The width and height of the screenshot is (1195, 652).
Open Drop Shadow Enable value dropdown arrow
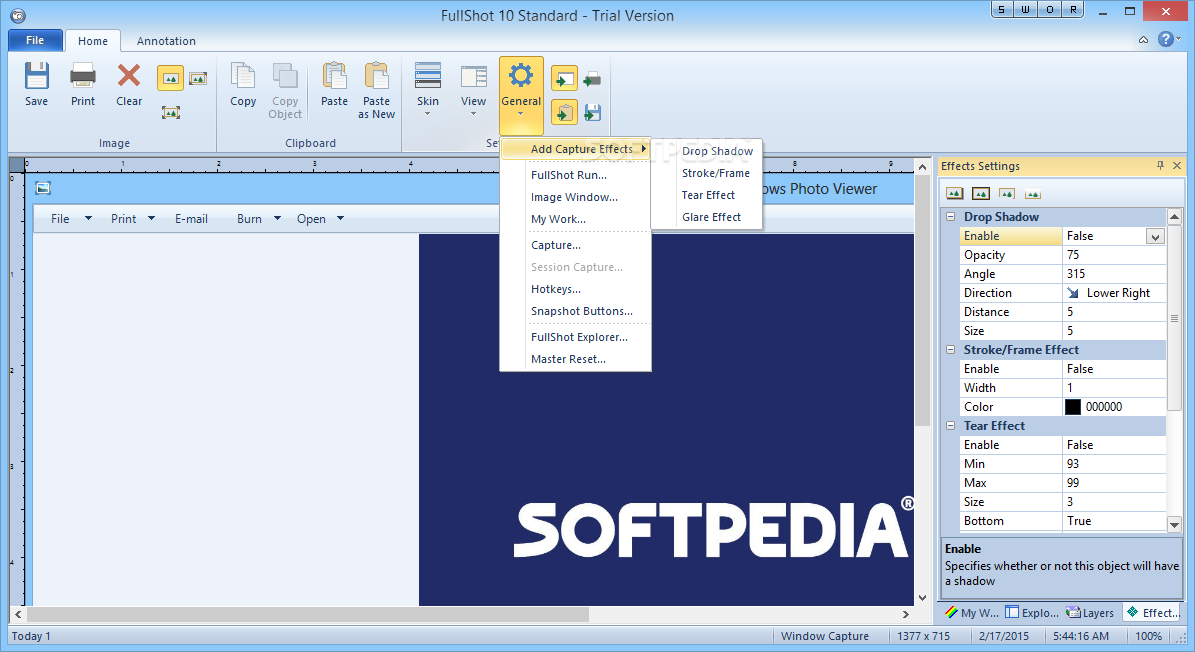(x=1155, y=237)
